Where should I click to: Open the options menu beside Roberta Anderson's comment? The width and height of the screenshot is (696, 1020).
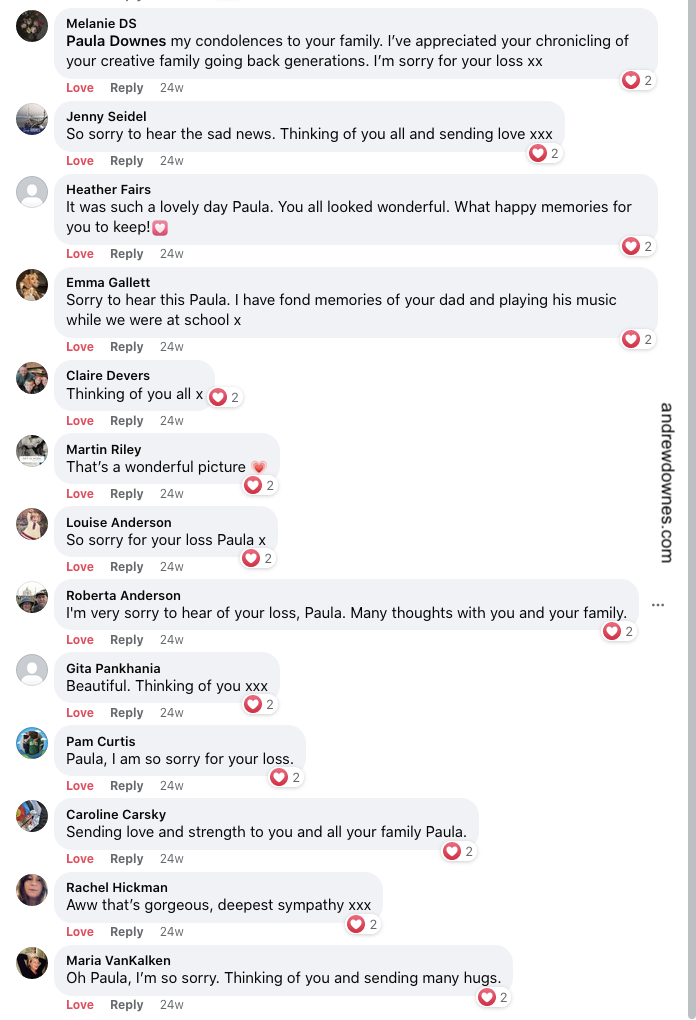(x=658, y=604)
